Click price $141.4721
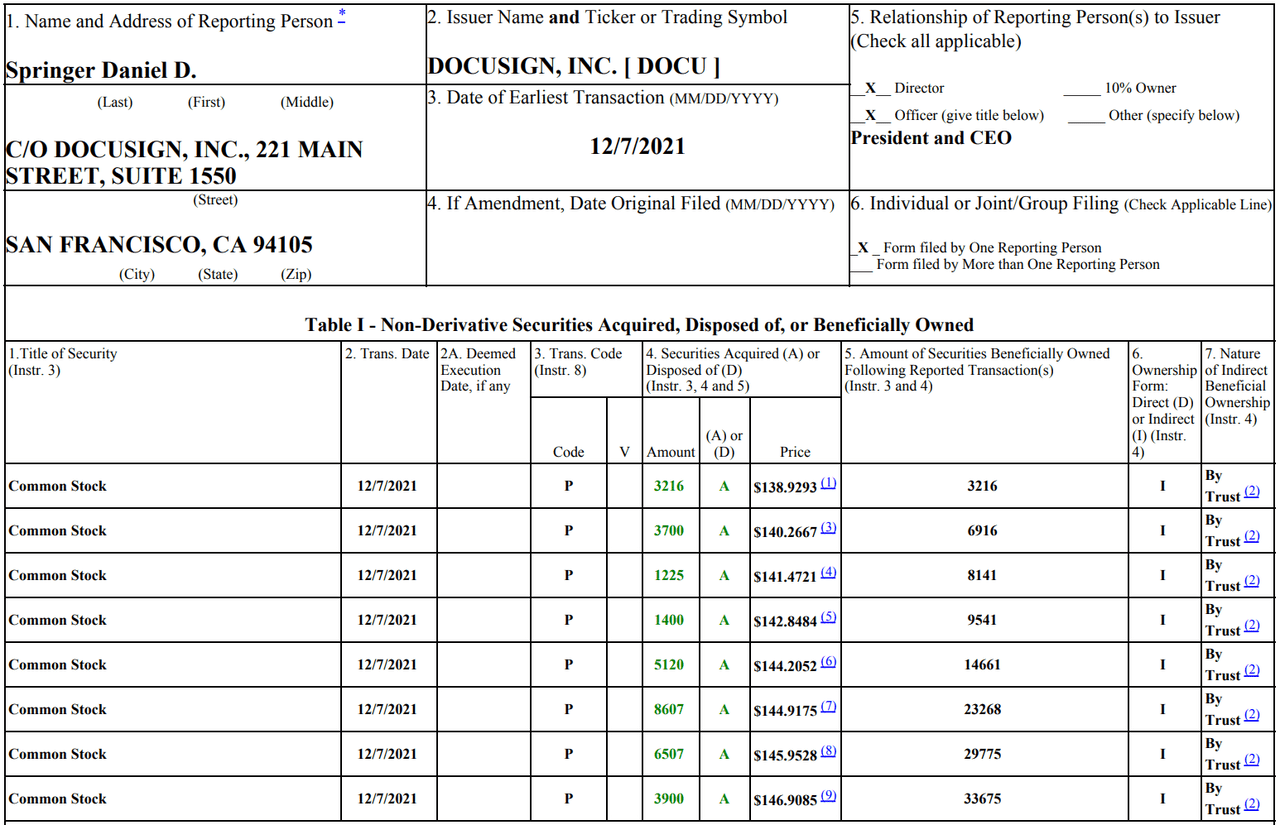This screenshot has width=1280, height=825. point(785,576)
